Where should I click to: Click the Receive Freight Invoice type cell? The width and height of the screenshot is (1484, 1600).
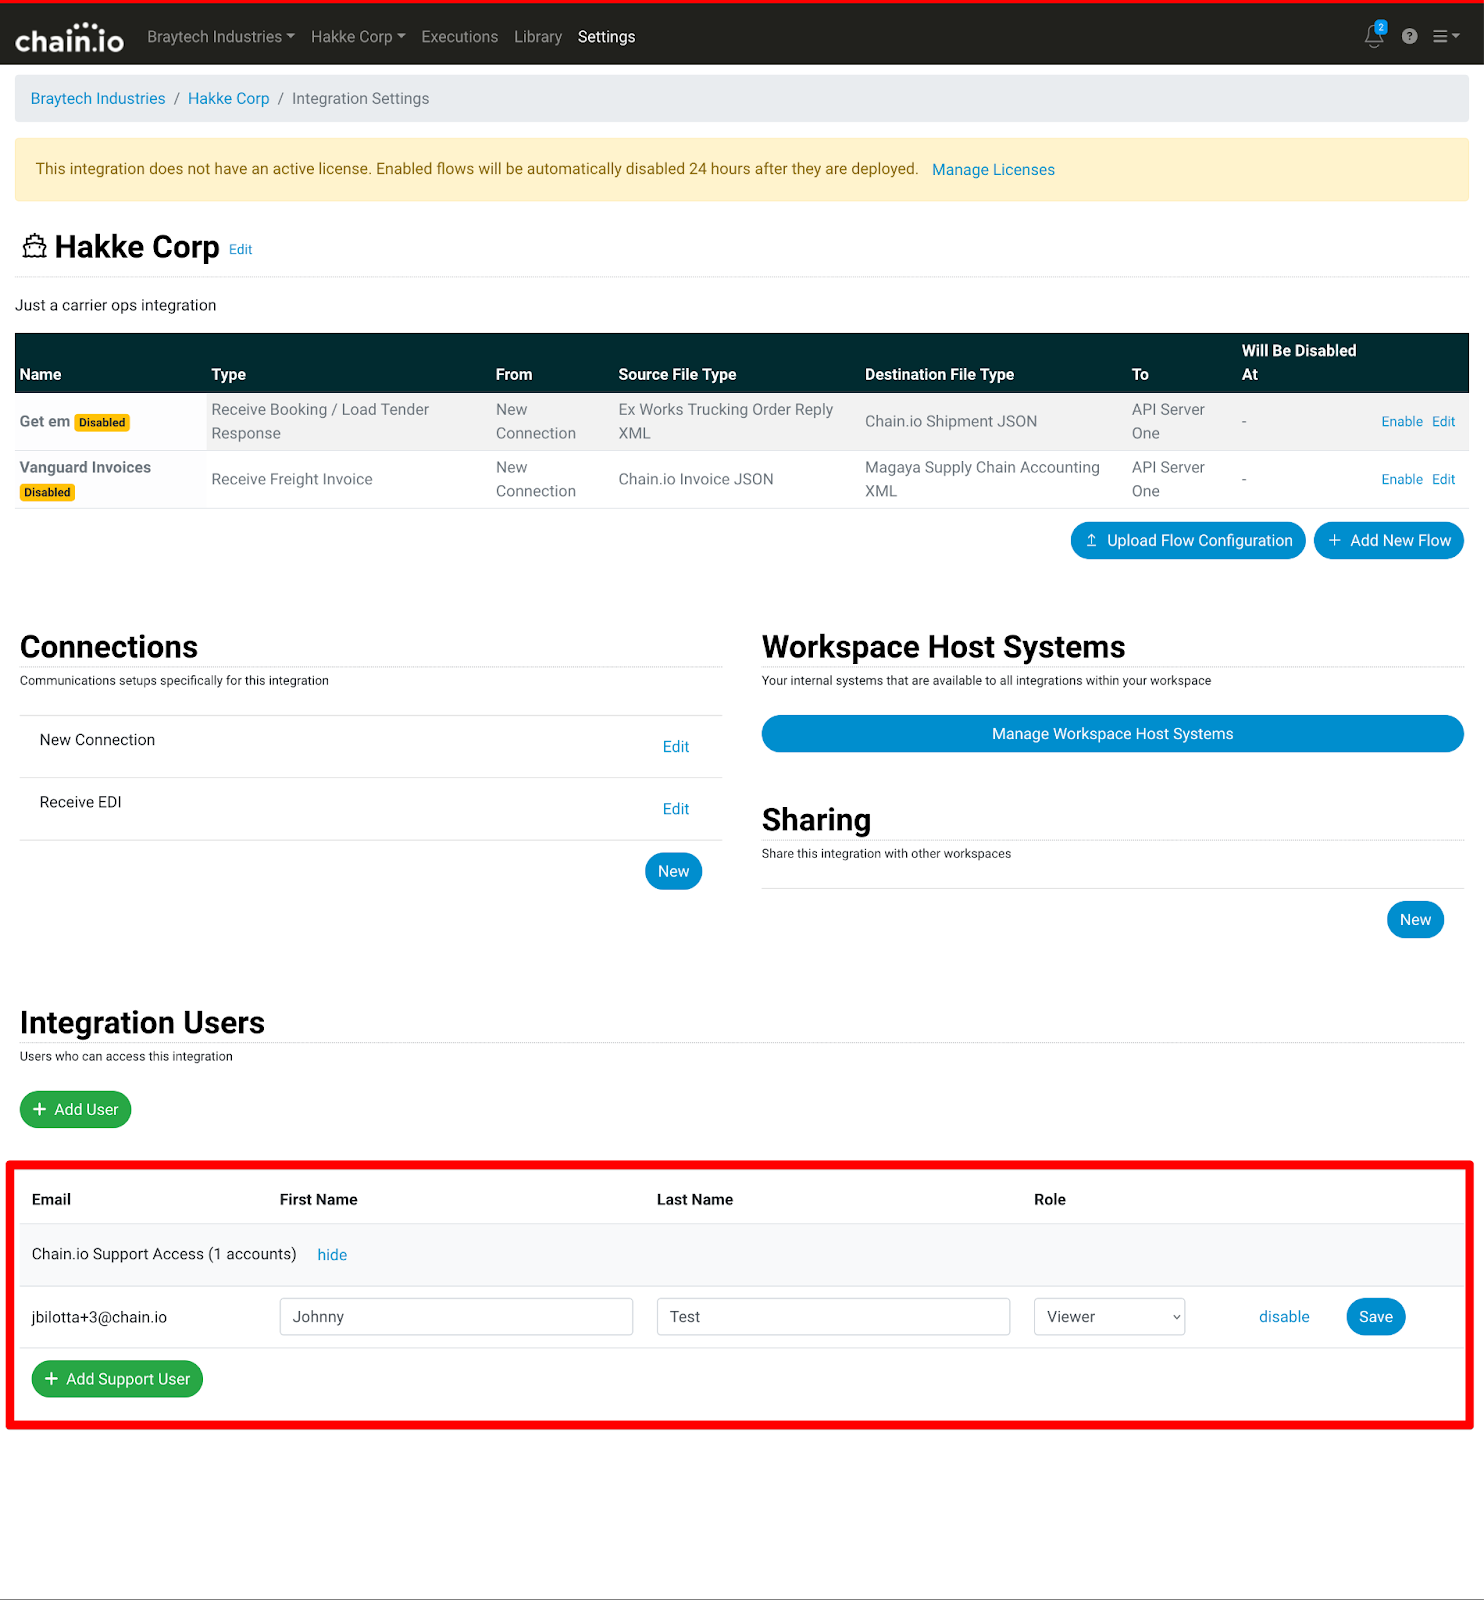pos(292,480)
